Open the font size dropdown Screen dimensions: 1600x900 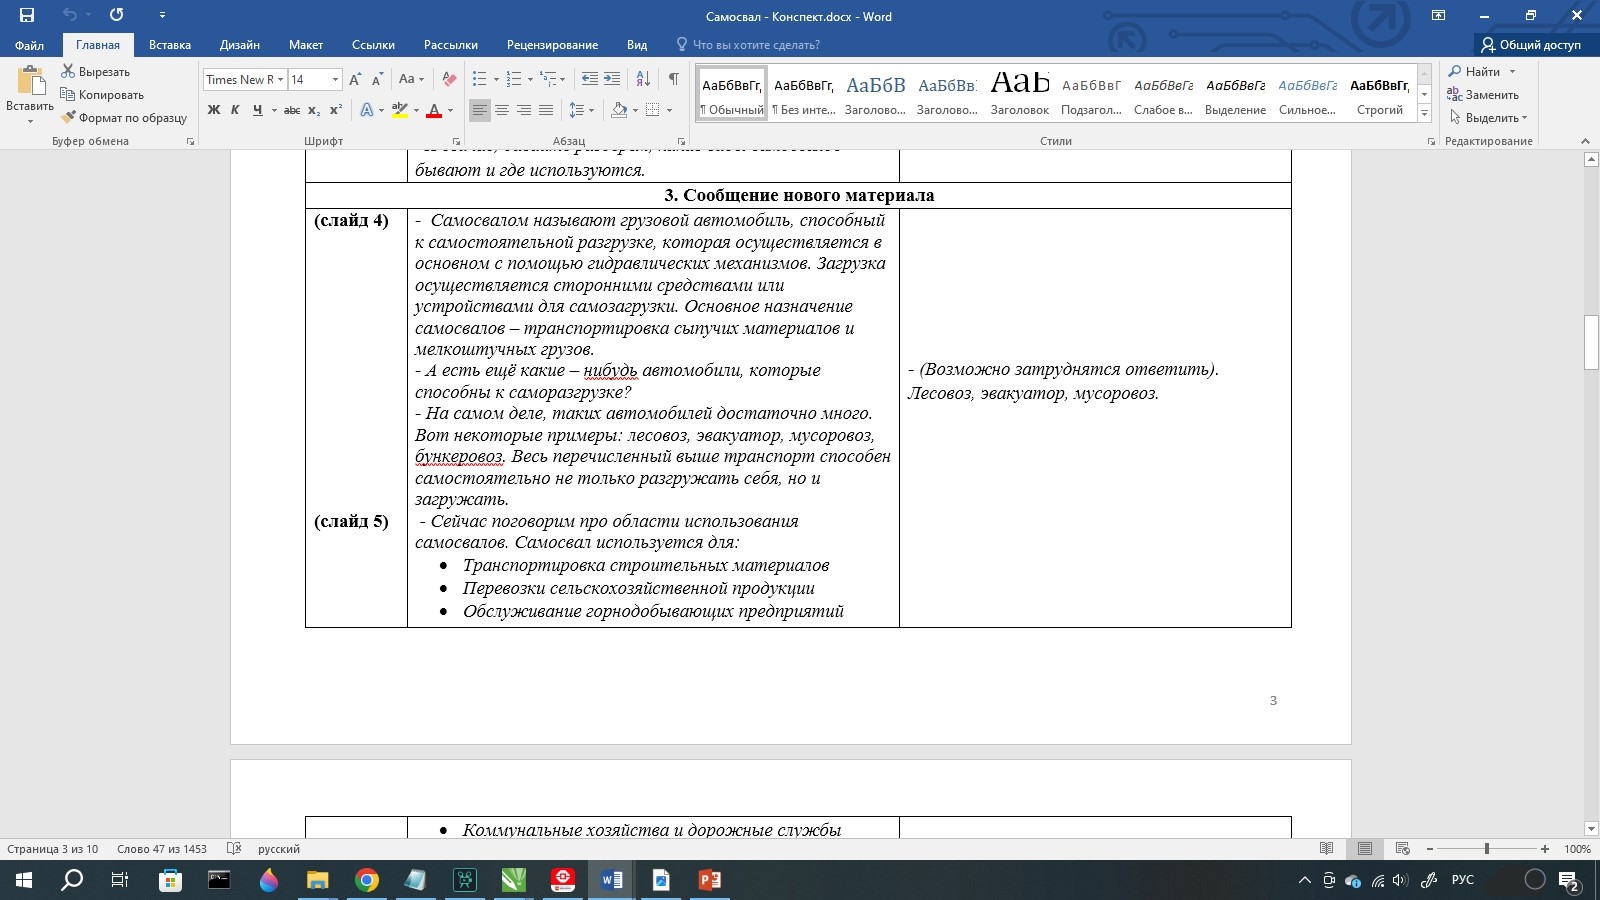click(x=335, y=80)
